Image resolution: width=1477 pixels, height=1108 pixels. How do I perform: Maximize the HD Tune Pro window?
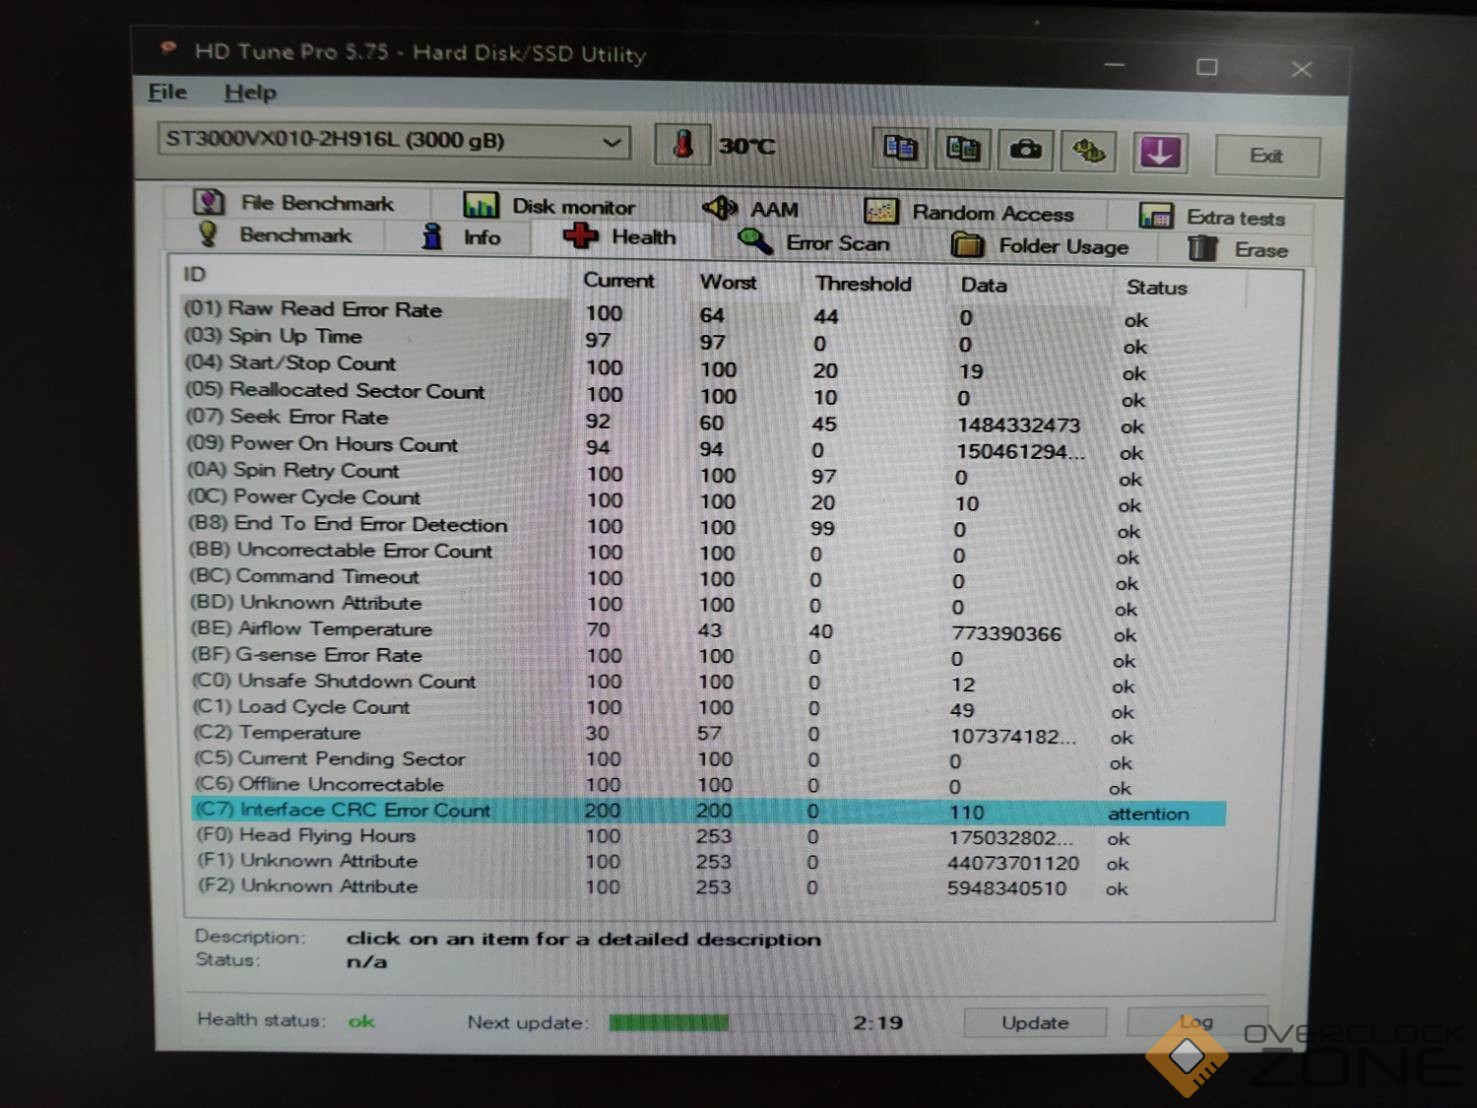(x=1207, y=67)
